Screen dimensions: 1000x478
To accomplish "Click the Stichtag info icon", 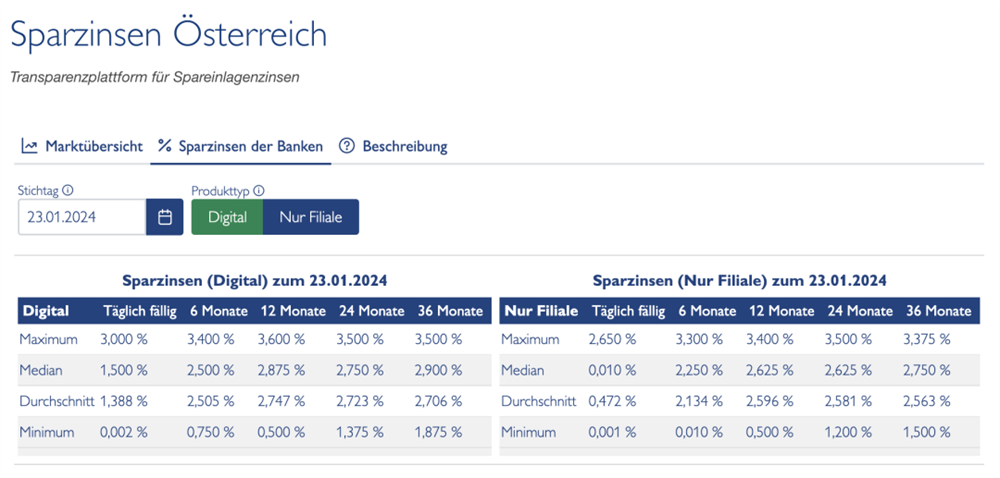I will point(68,190).
